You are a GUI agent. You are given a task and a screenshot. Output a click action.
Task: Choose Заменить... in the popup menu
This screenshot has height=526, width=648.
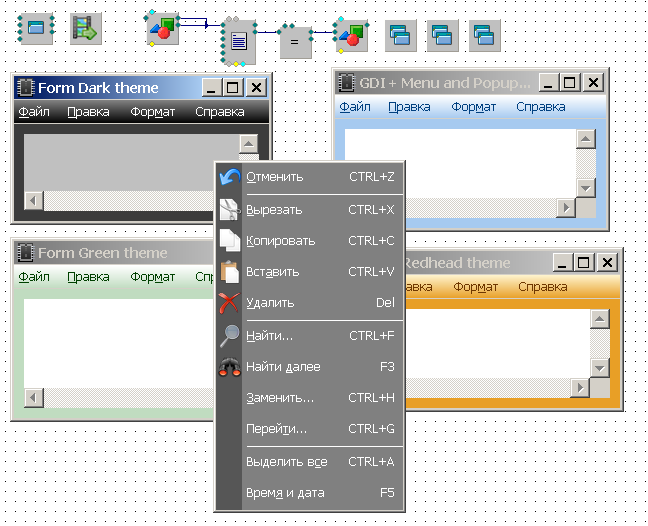[x=310, y=398]
